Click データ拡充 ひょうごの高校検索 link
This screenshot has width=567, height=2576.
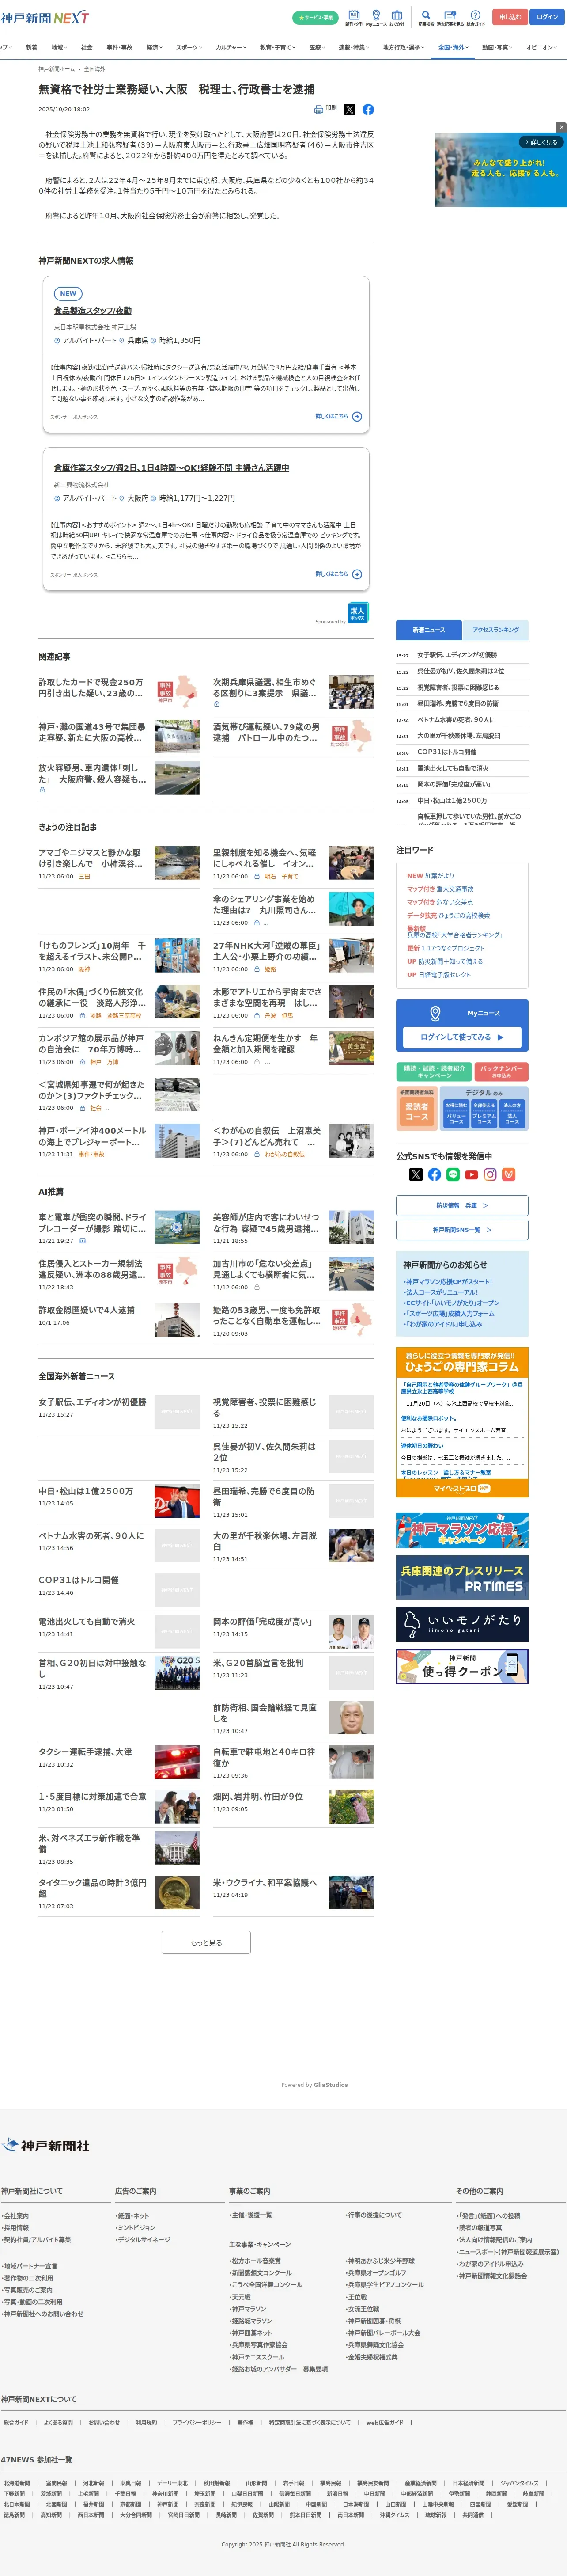[x=448, y=915]
